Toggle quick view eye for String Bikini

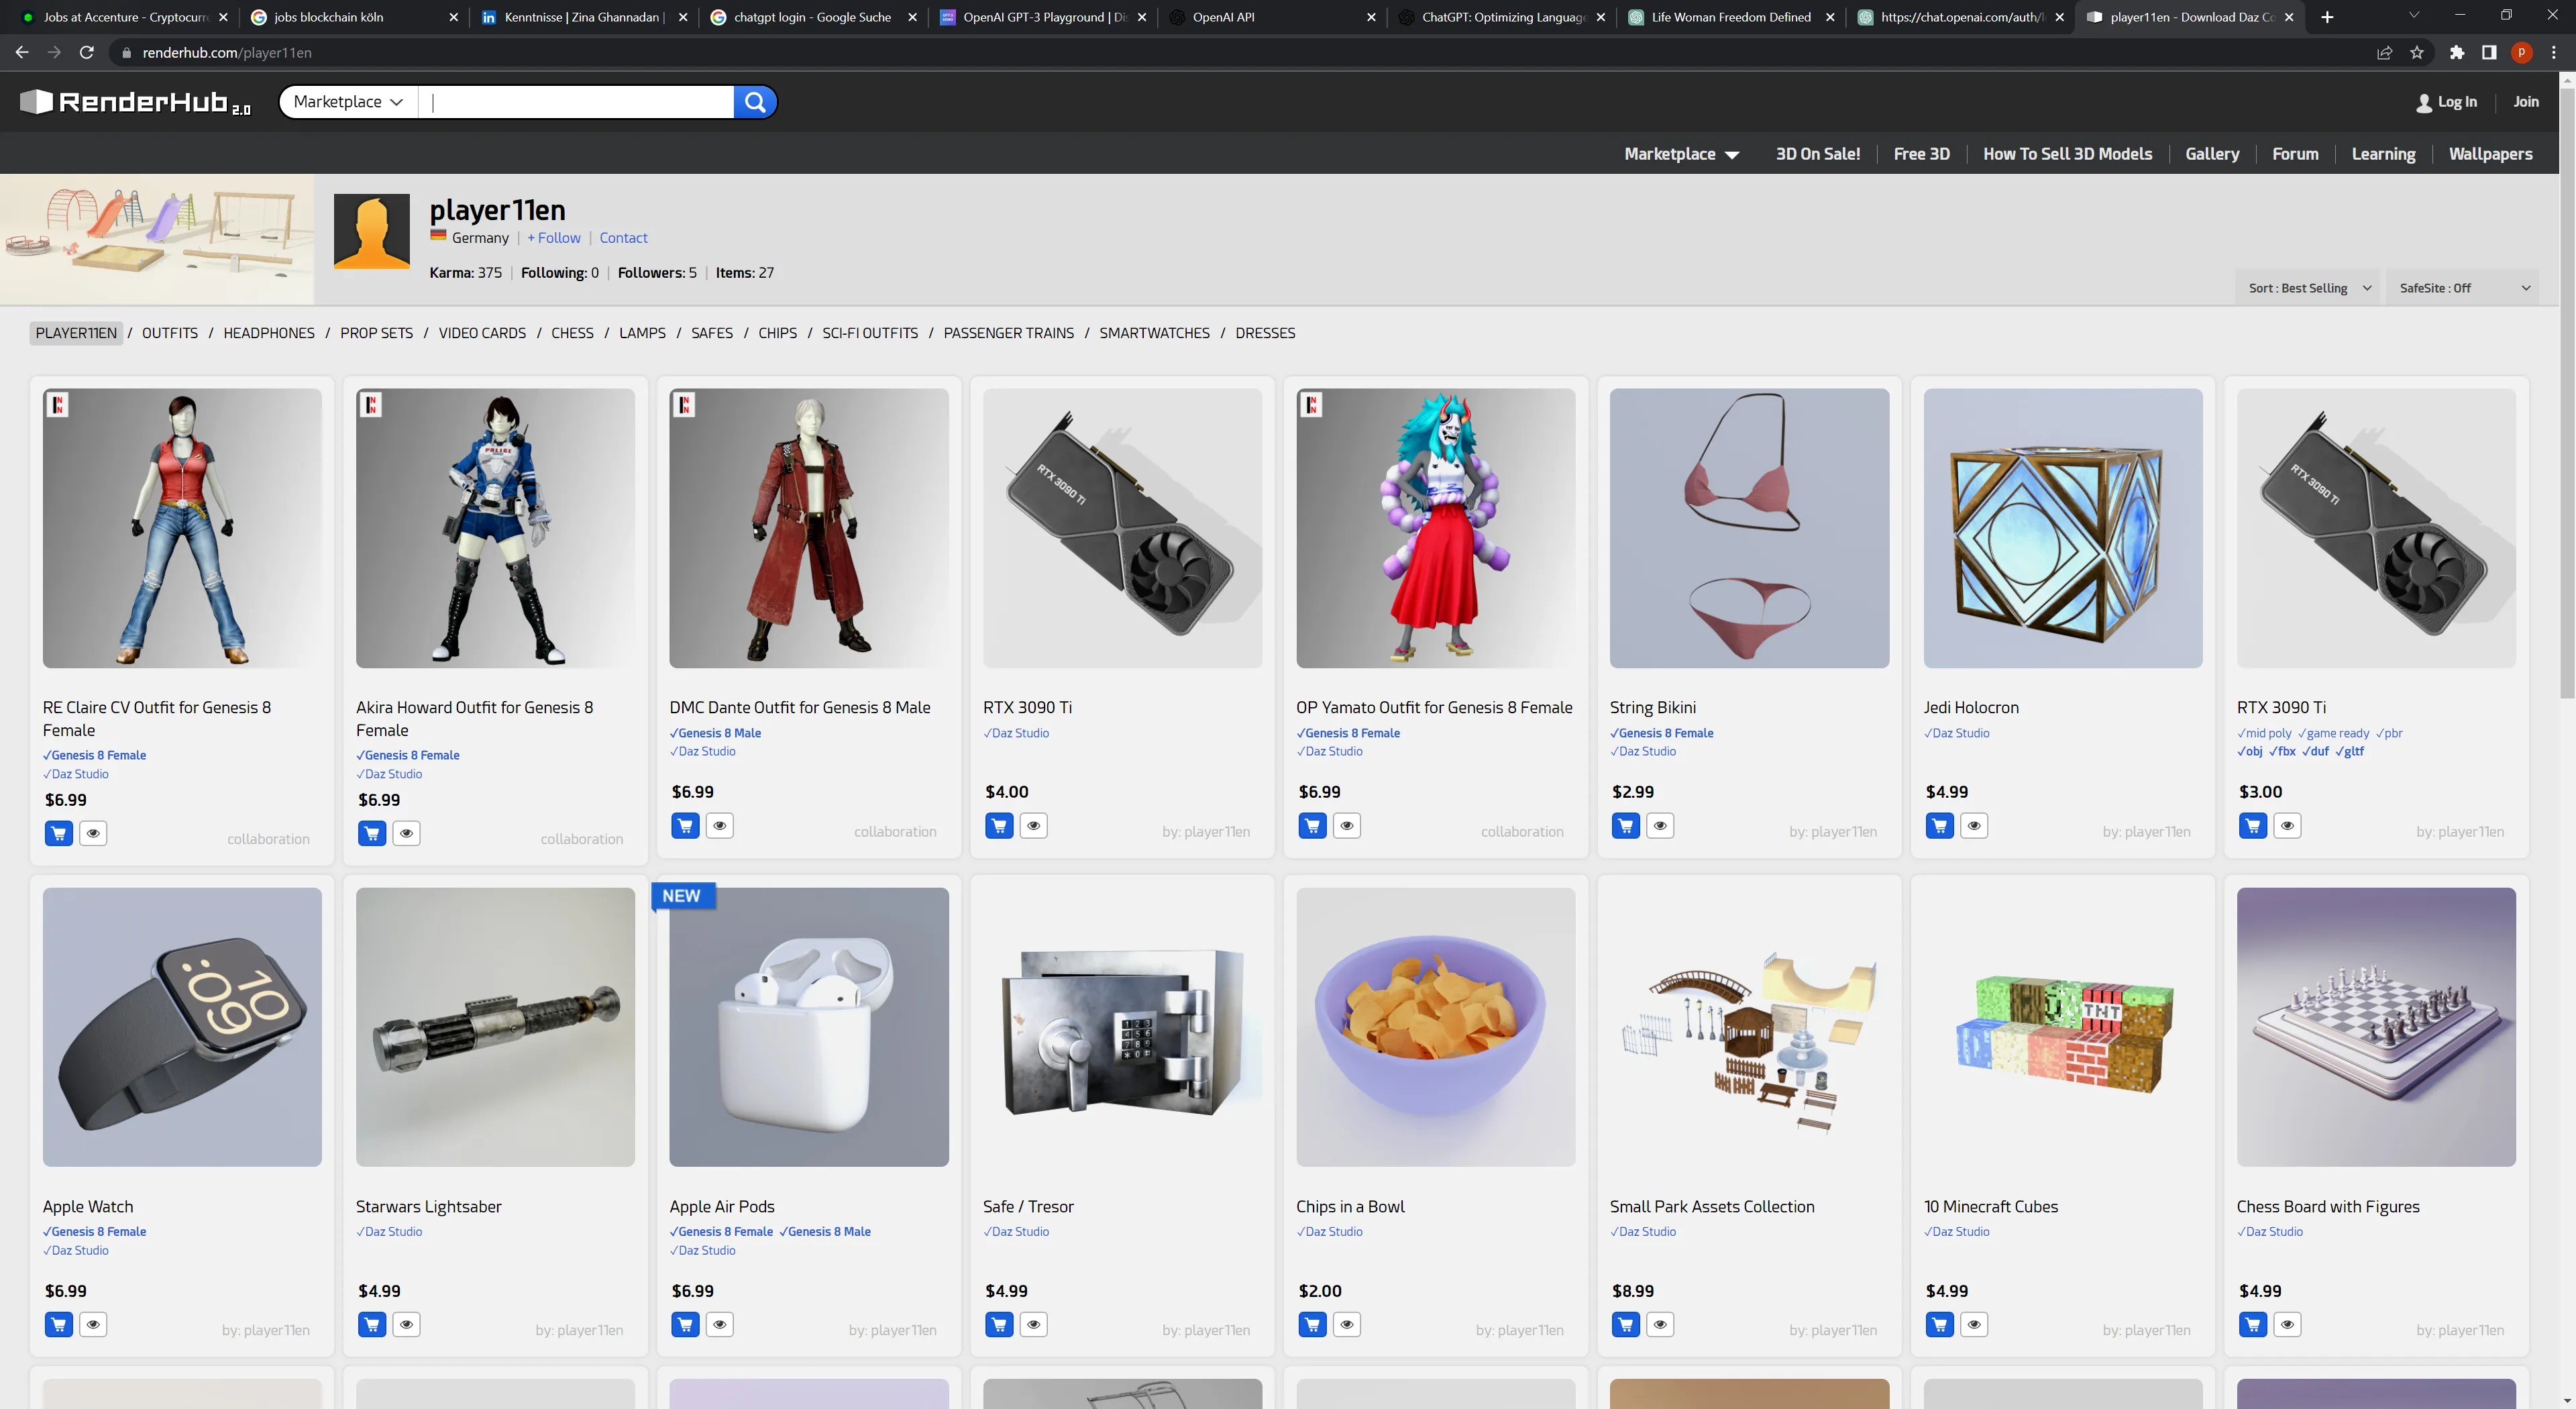1660,826
